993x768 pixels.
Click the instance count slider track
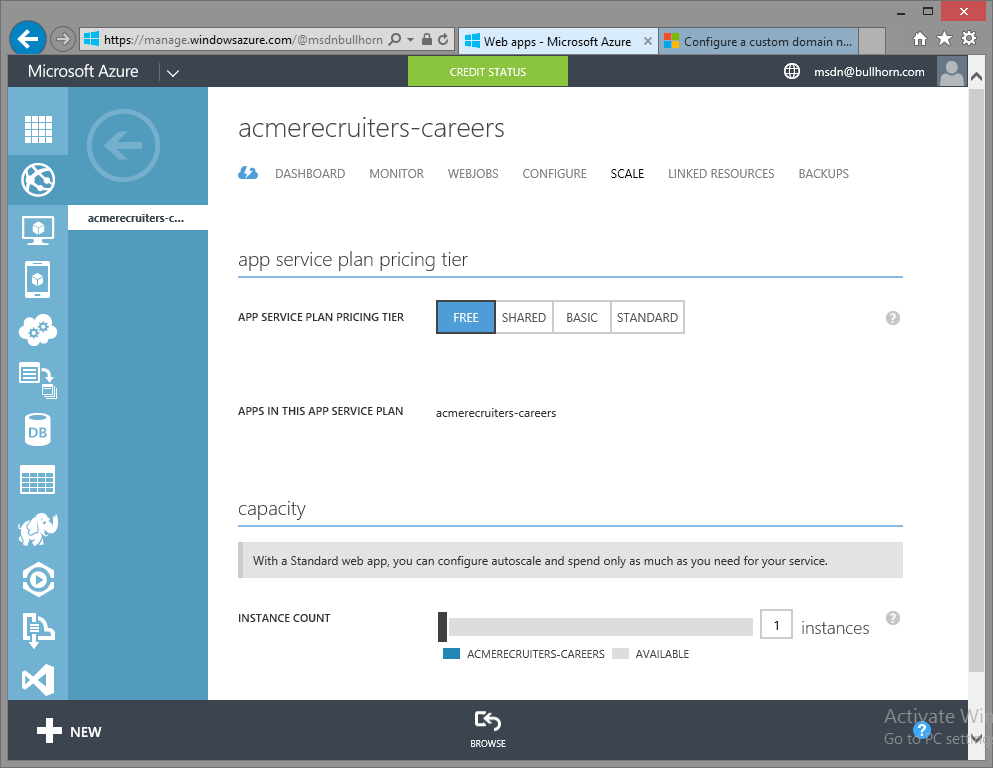[x=600, y=627]
